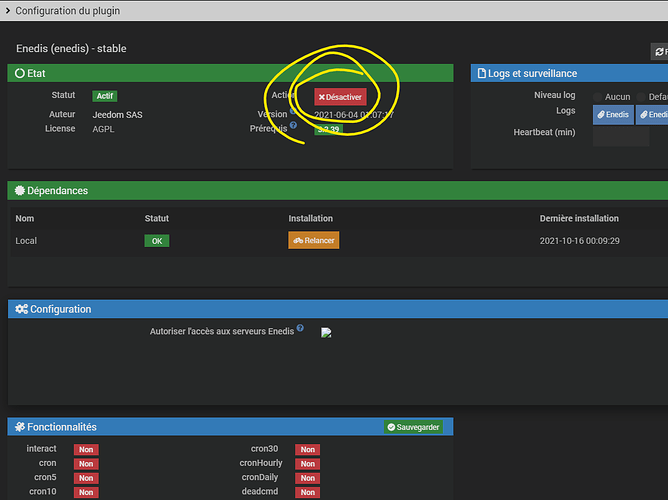Click the Configuration panel cogs icon
Image resolution: width=668 pixels, height=500 pixels.
click(21, 309)
